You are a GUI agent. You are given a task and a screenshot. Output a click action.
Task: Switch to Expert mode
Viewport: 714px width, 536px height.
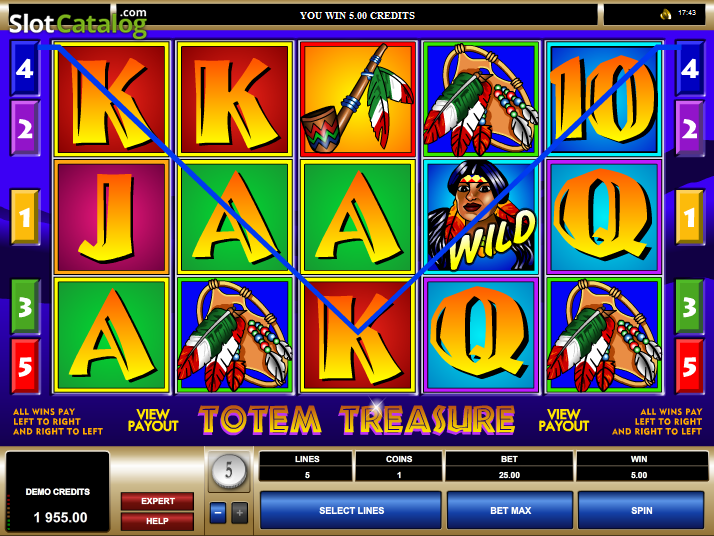pyautogui.click(x=158, y=501)
